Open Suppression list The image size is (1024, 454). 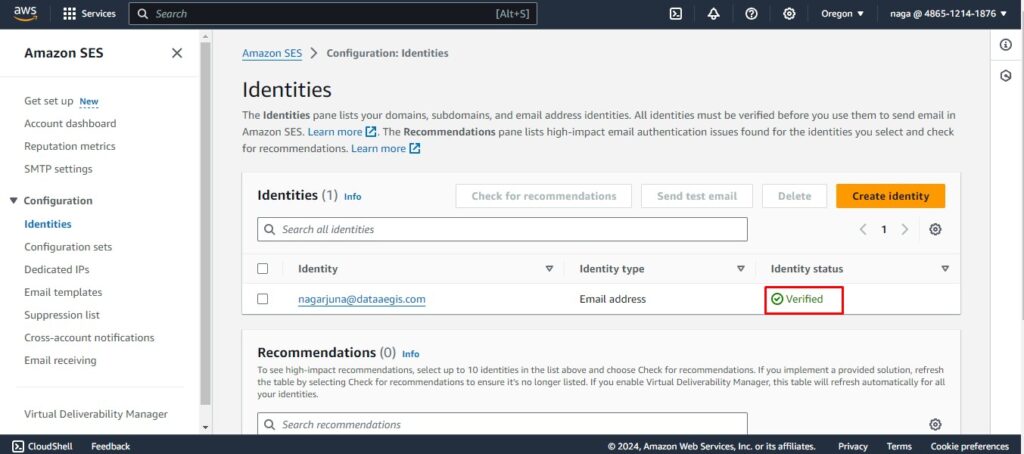pos(62,315)
